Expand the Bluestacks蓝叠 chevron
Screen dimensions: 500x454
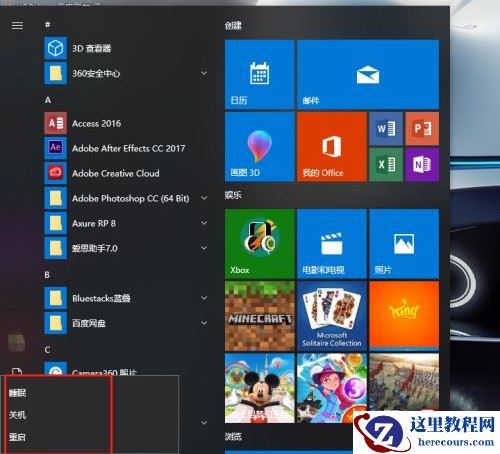pos(204,298)
